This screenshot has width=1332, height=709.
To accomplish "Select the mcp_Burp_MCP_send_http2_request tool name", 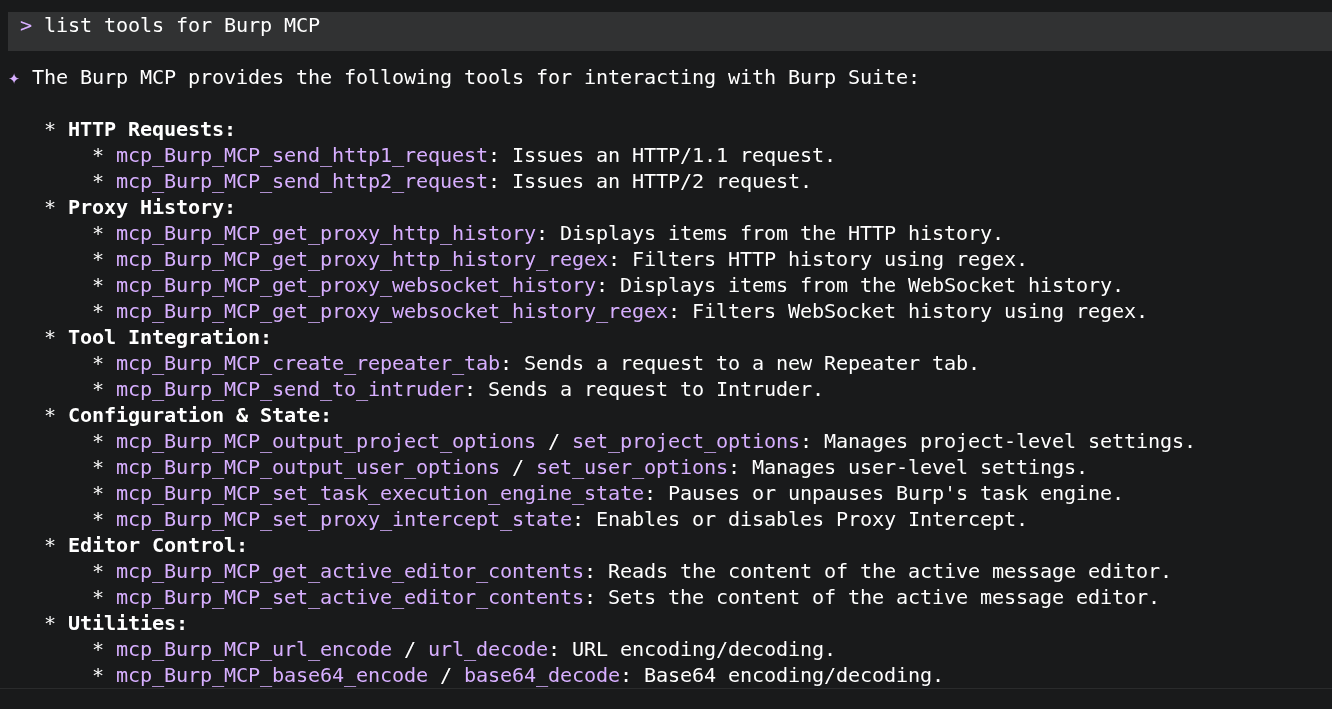I will (x=302, y=182).
